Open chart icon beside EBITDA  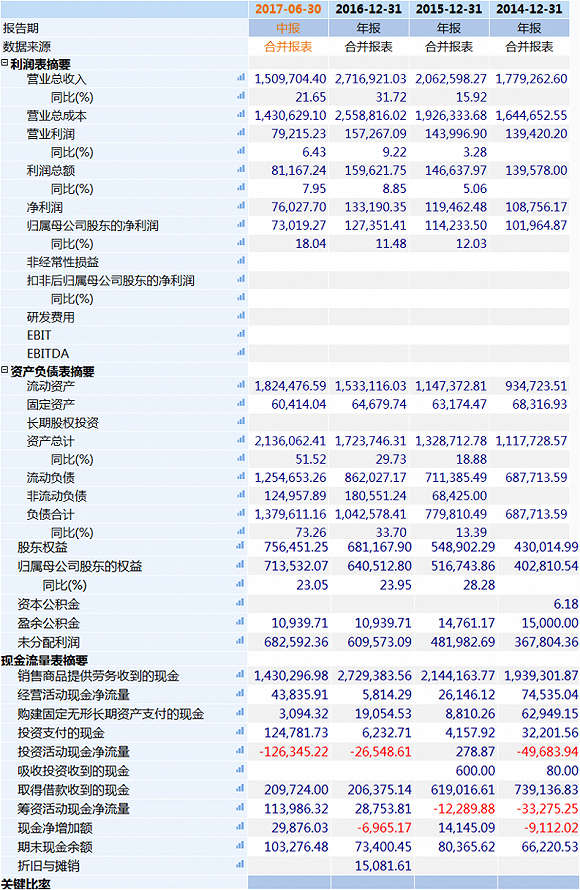[x=241, y=352]
